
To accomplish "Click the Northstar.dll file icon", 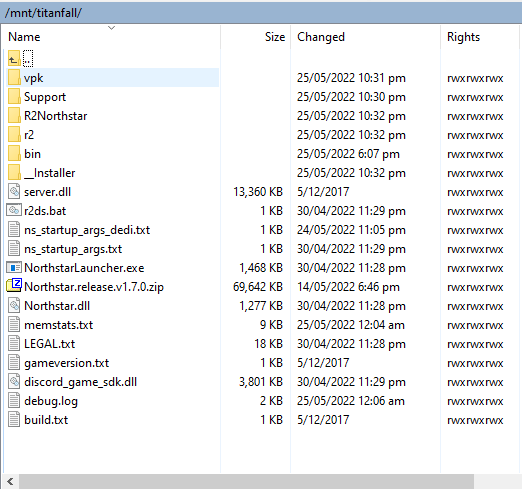I will tap(14, 306).
